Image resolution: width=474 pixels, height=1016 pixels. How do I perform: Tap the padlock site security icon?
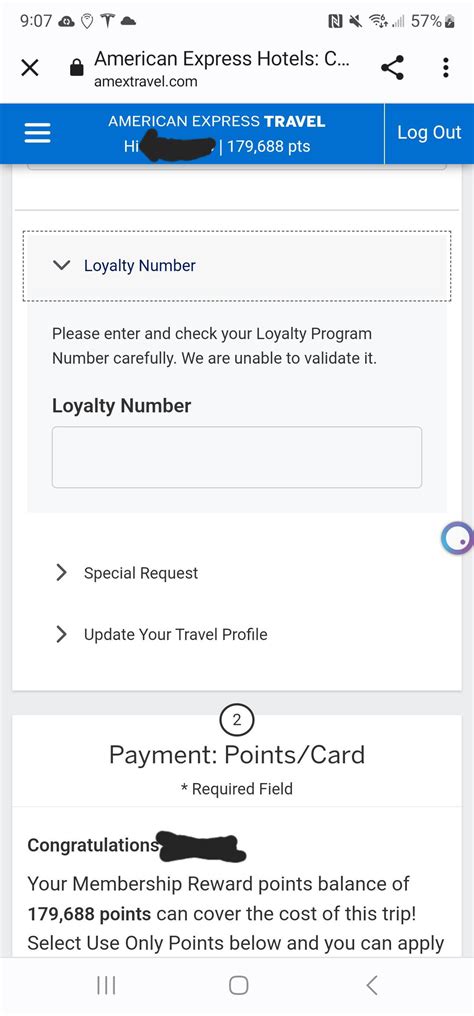[76, 67]
